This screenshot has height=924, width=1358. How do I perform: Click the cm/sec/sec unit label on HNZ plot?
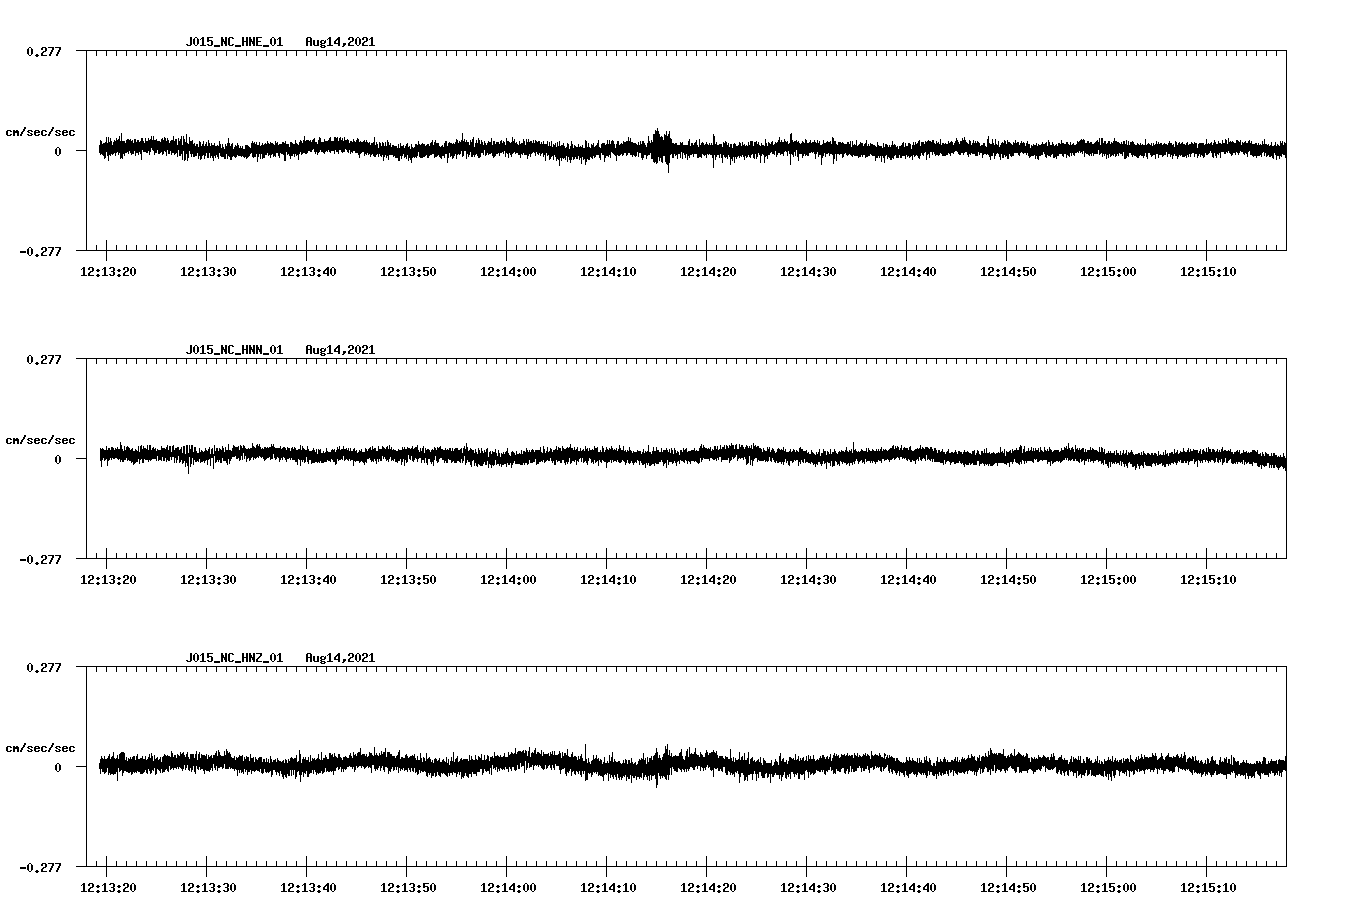click(40, 748)
